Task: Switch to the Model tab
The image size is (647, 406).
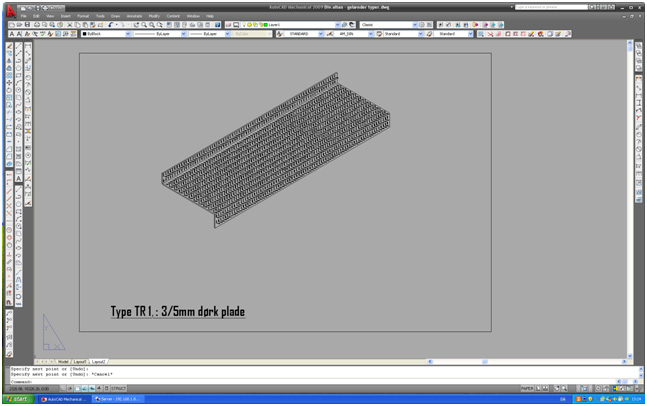Action: [63, 361]
